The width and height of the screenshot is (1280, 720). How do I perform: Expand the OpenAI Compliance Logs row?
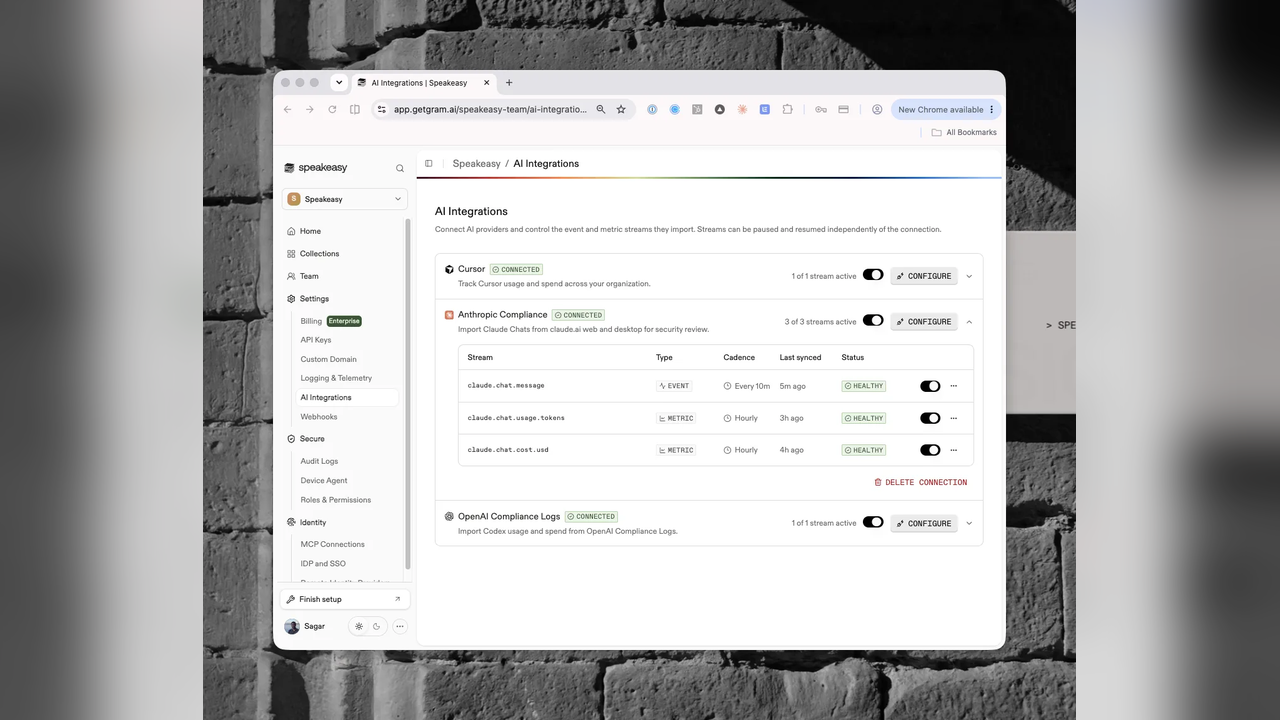tap(969, 523)
